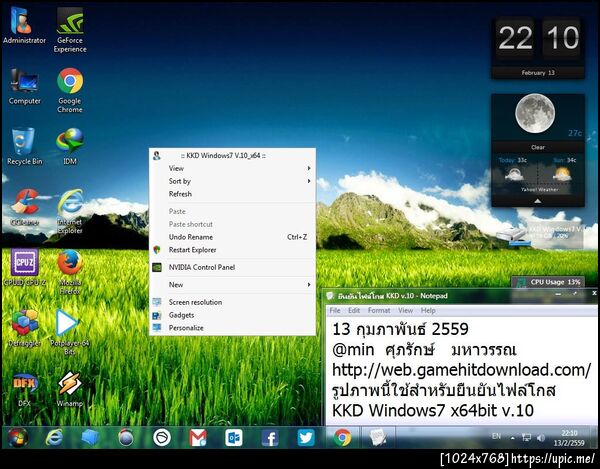Choose Refresh in the context menu
This screenshot has height=469, width=600.
tap(233, 194)
